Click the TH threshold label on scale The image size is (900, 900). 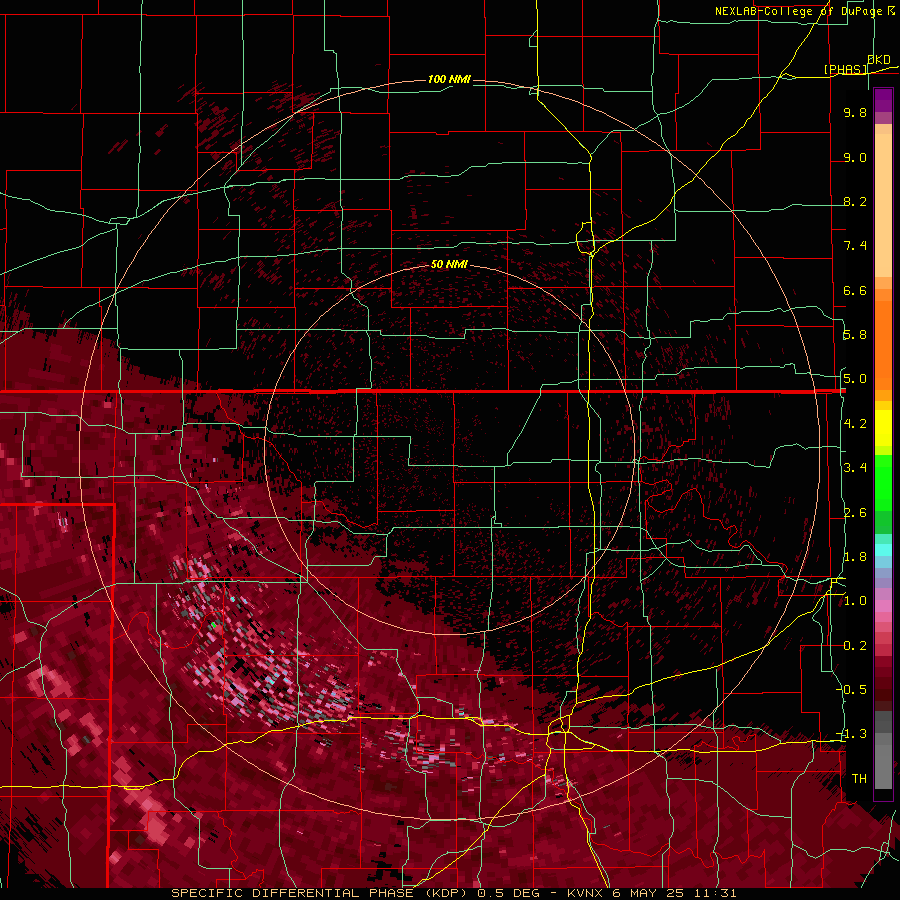tap(859, 779)
